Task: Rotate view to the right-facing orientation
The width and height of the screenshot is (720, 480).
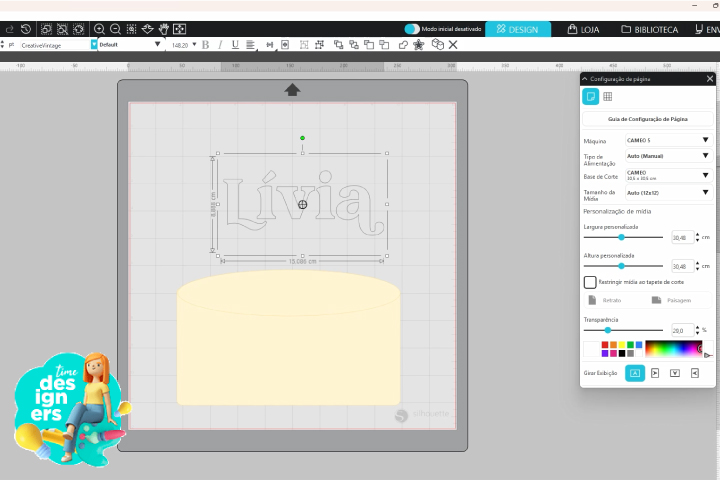Action: pyautogui.click(x=654, y=373)
